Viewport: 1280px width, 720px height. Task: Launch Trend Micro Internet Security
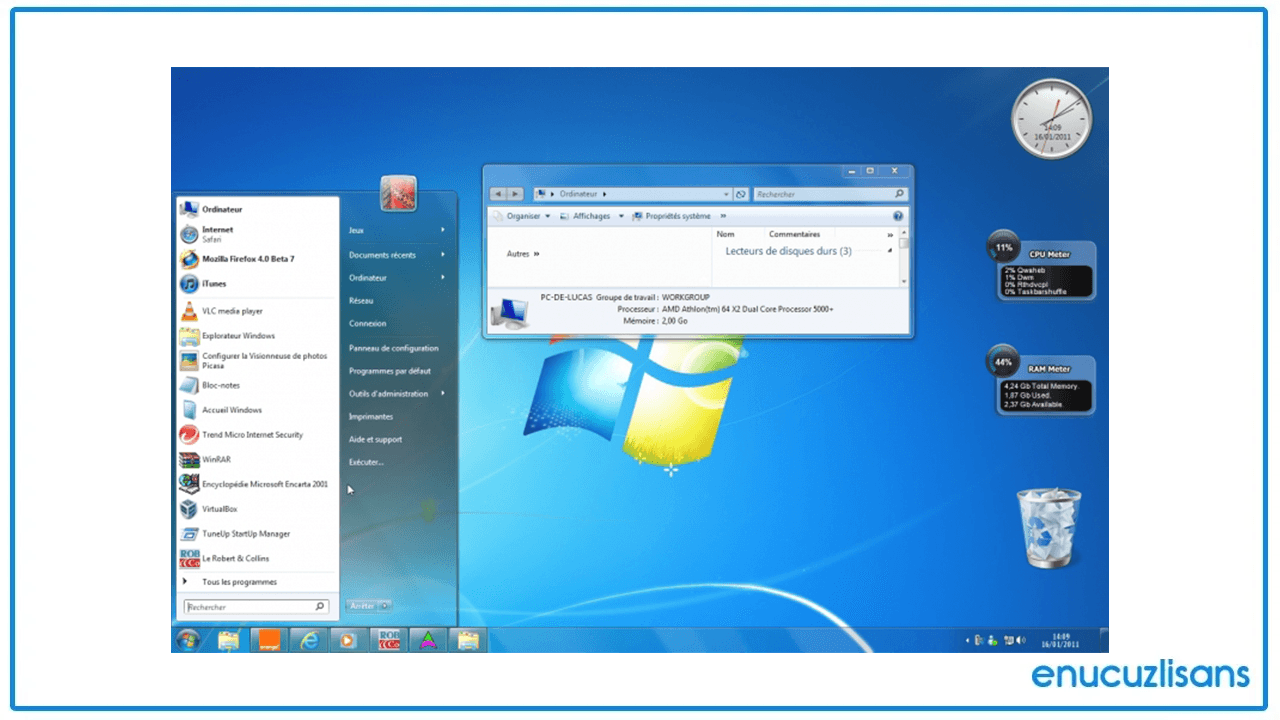(x=258, y=435)
